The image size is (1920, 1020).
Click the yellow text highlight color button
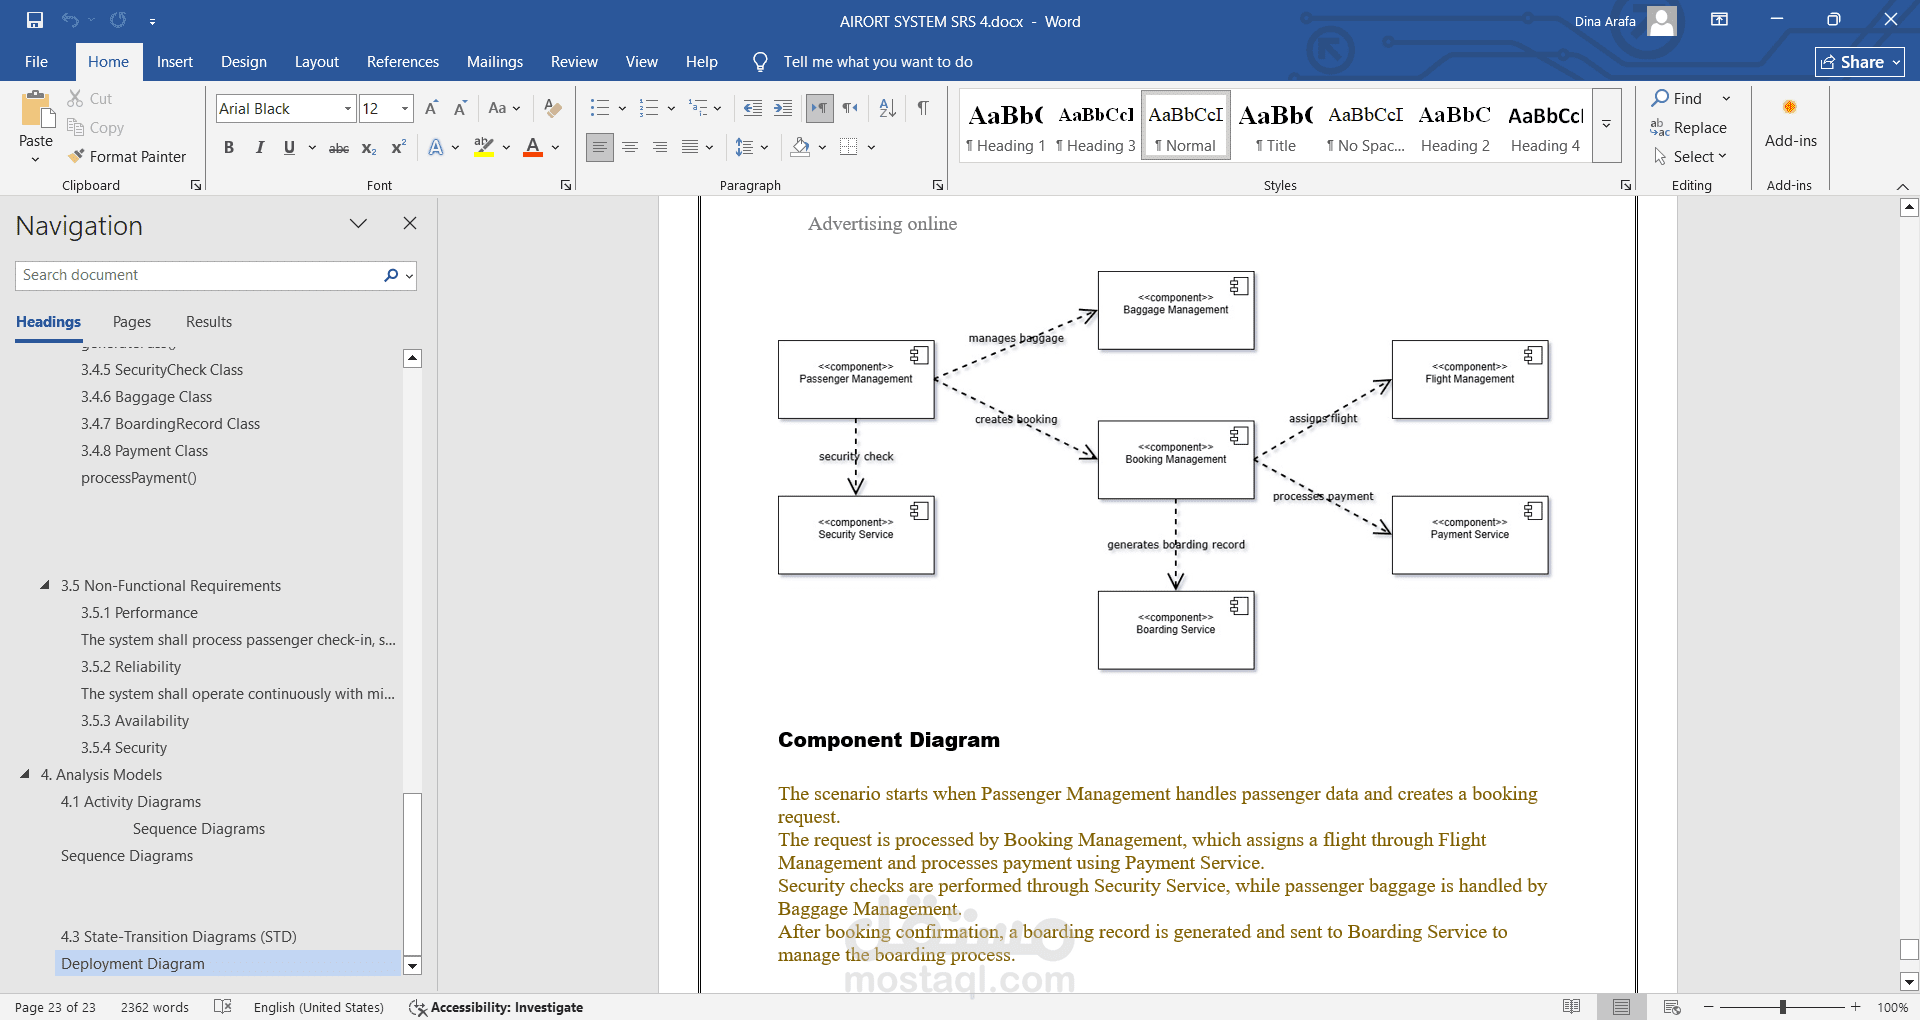pyautogui.click(x=484, y=147)
